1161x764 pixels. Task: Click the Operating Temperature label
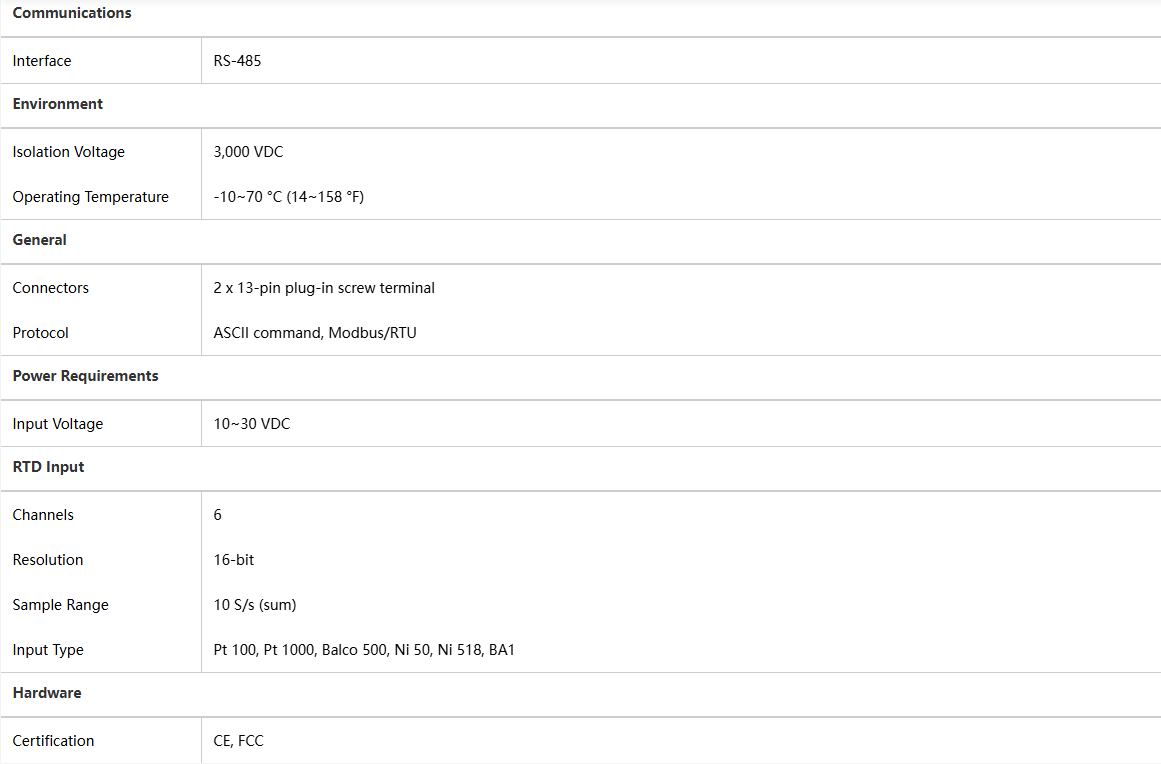(91, 197)
